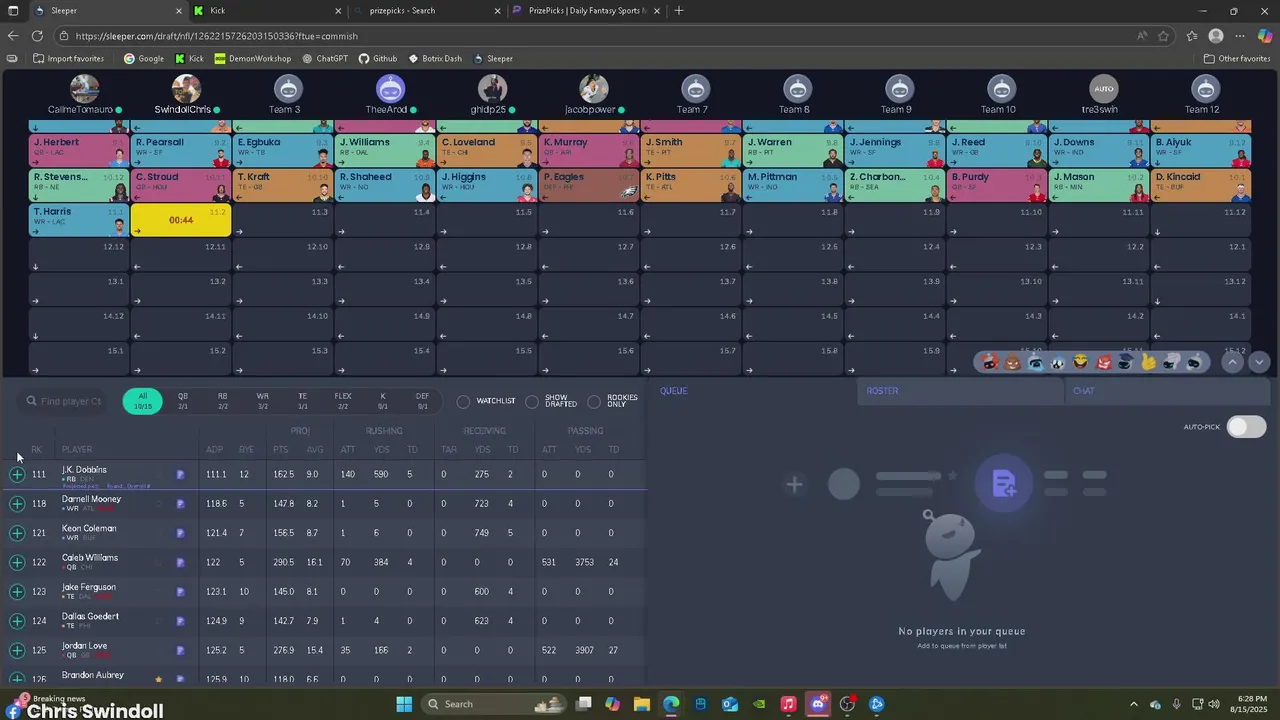Switch to the Queue tab
Screen dimensions: 1280x720
(753, 391)
